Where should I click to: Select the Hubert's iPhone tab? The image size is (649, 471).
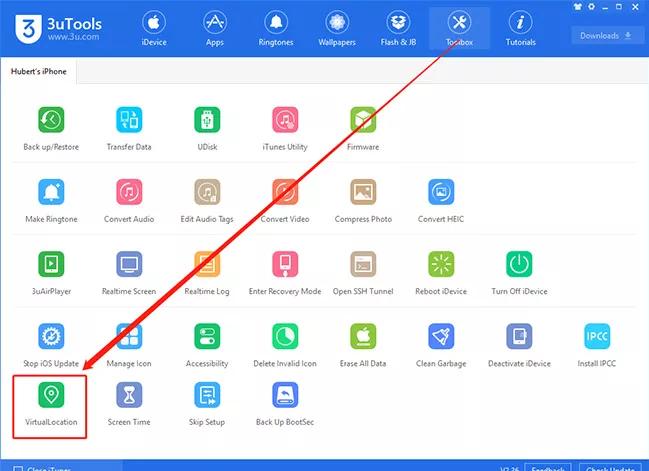pyautogui.click(x=38, y=71)
